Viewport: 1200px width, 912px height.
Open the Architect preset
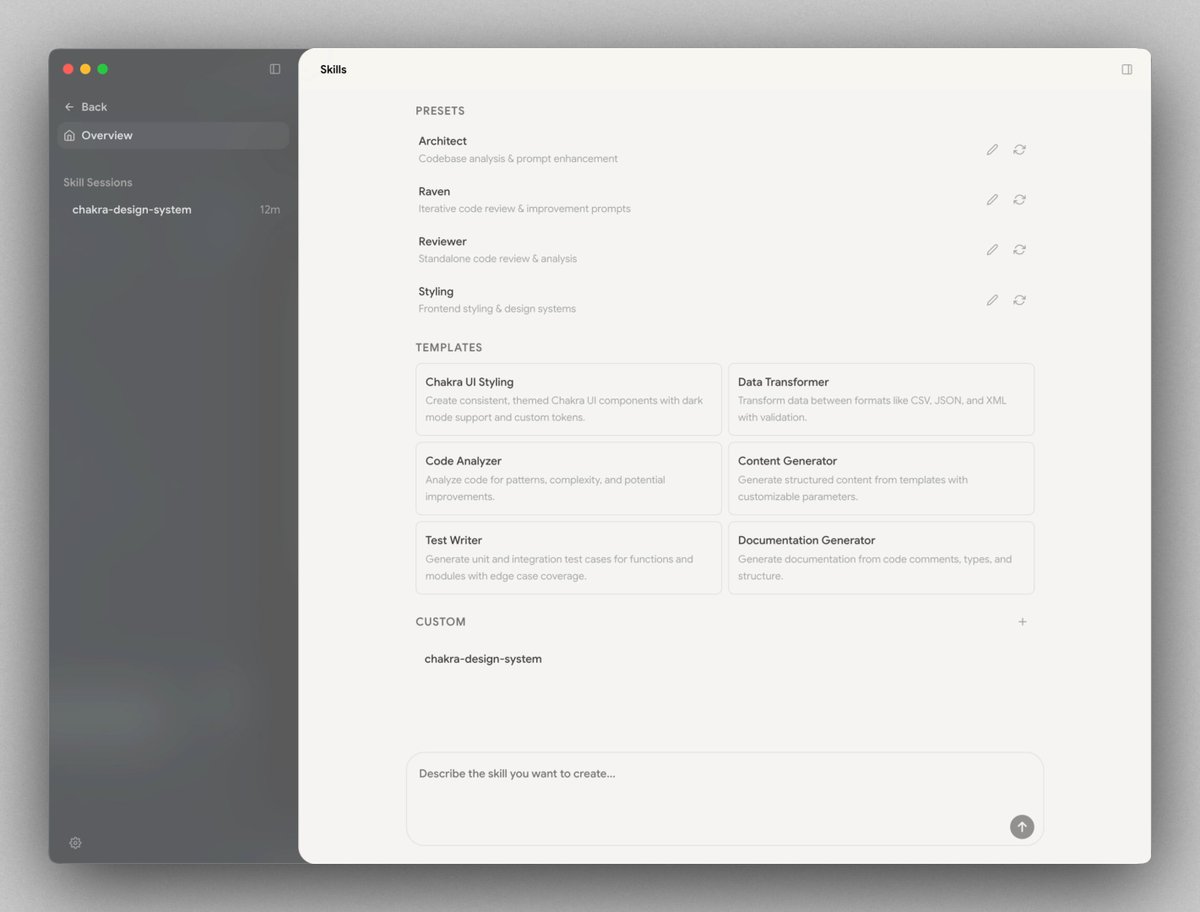click(x=722, y=150)
